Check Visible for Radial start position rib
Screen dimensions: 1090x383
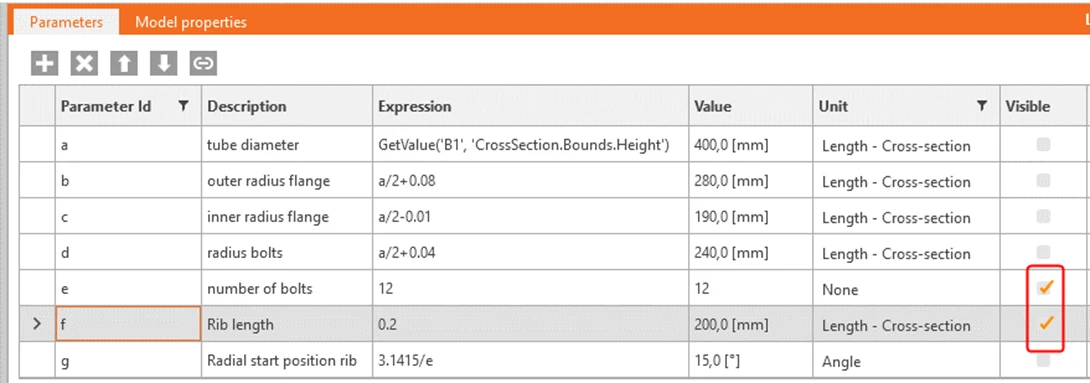1043,360
